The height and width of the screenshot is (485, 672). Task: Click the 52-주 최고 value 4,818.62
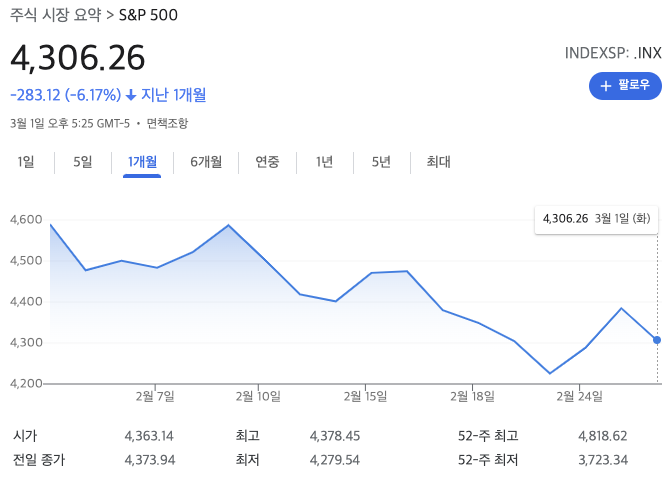[603, 436]
